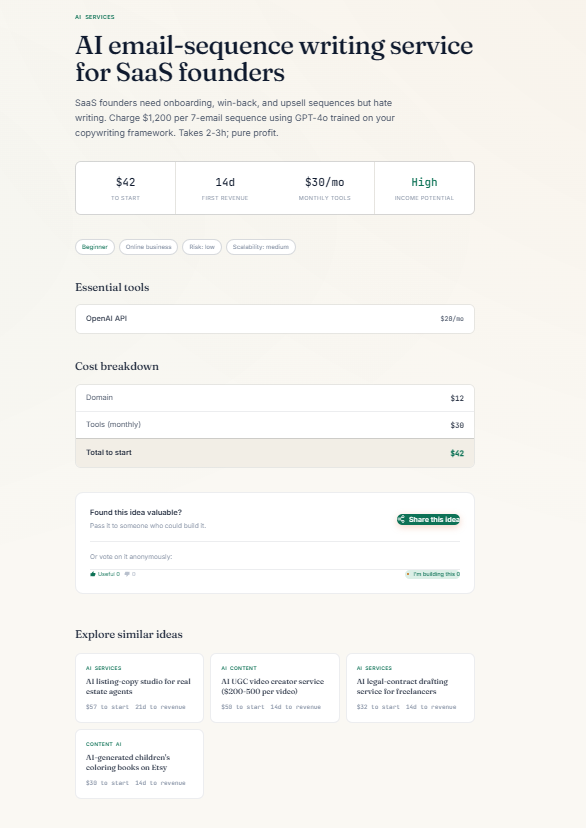Click the 14d first revenue stat cell
The image size is (586, 828).
[x=225, y=188]
